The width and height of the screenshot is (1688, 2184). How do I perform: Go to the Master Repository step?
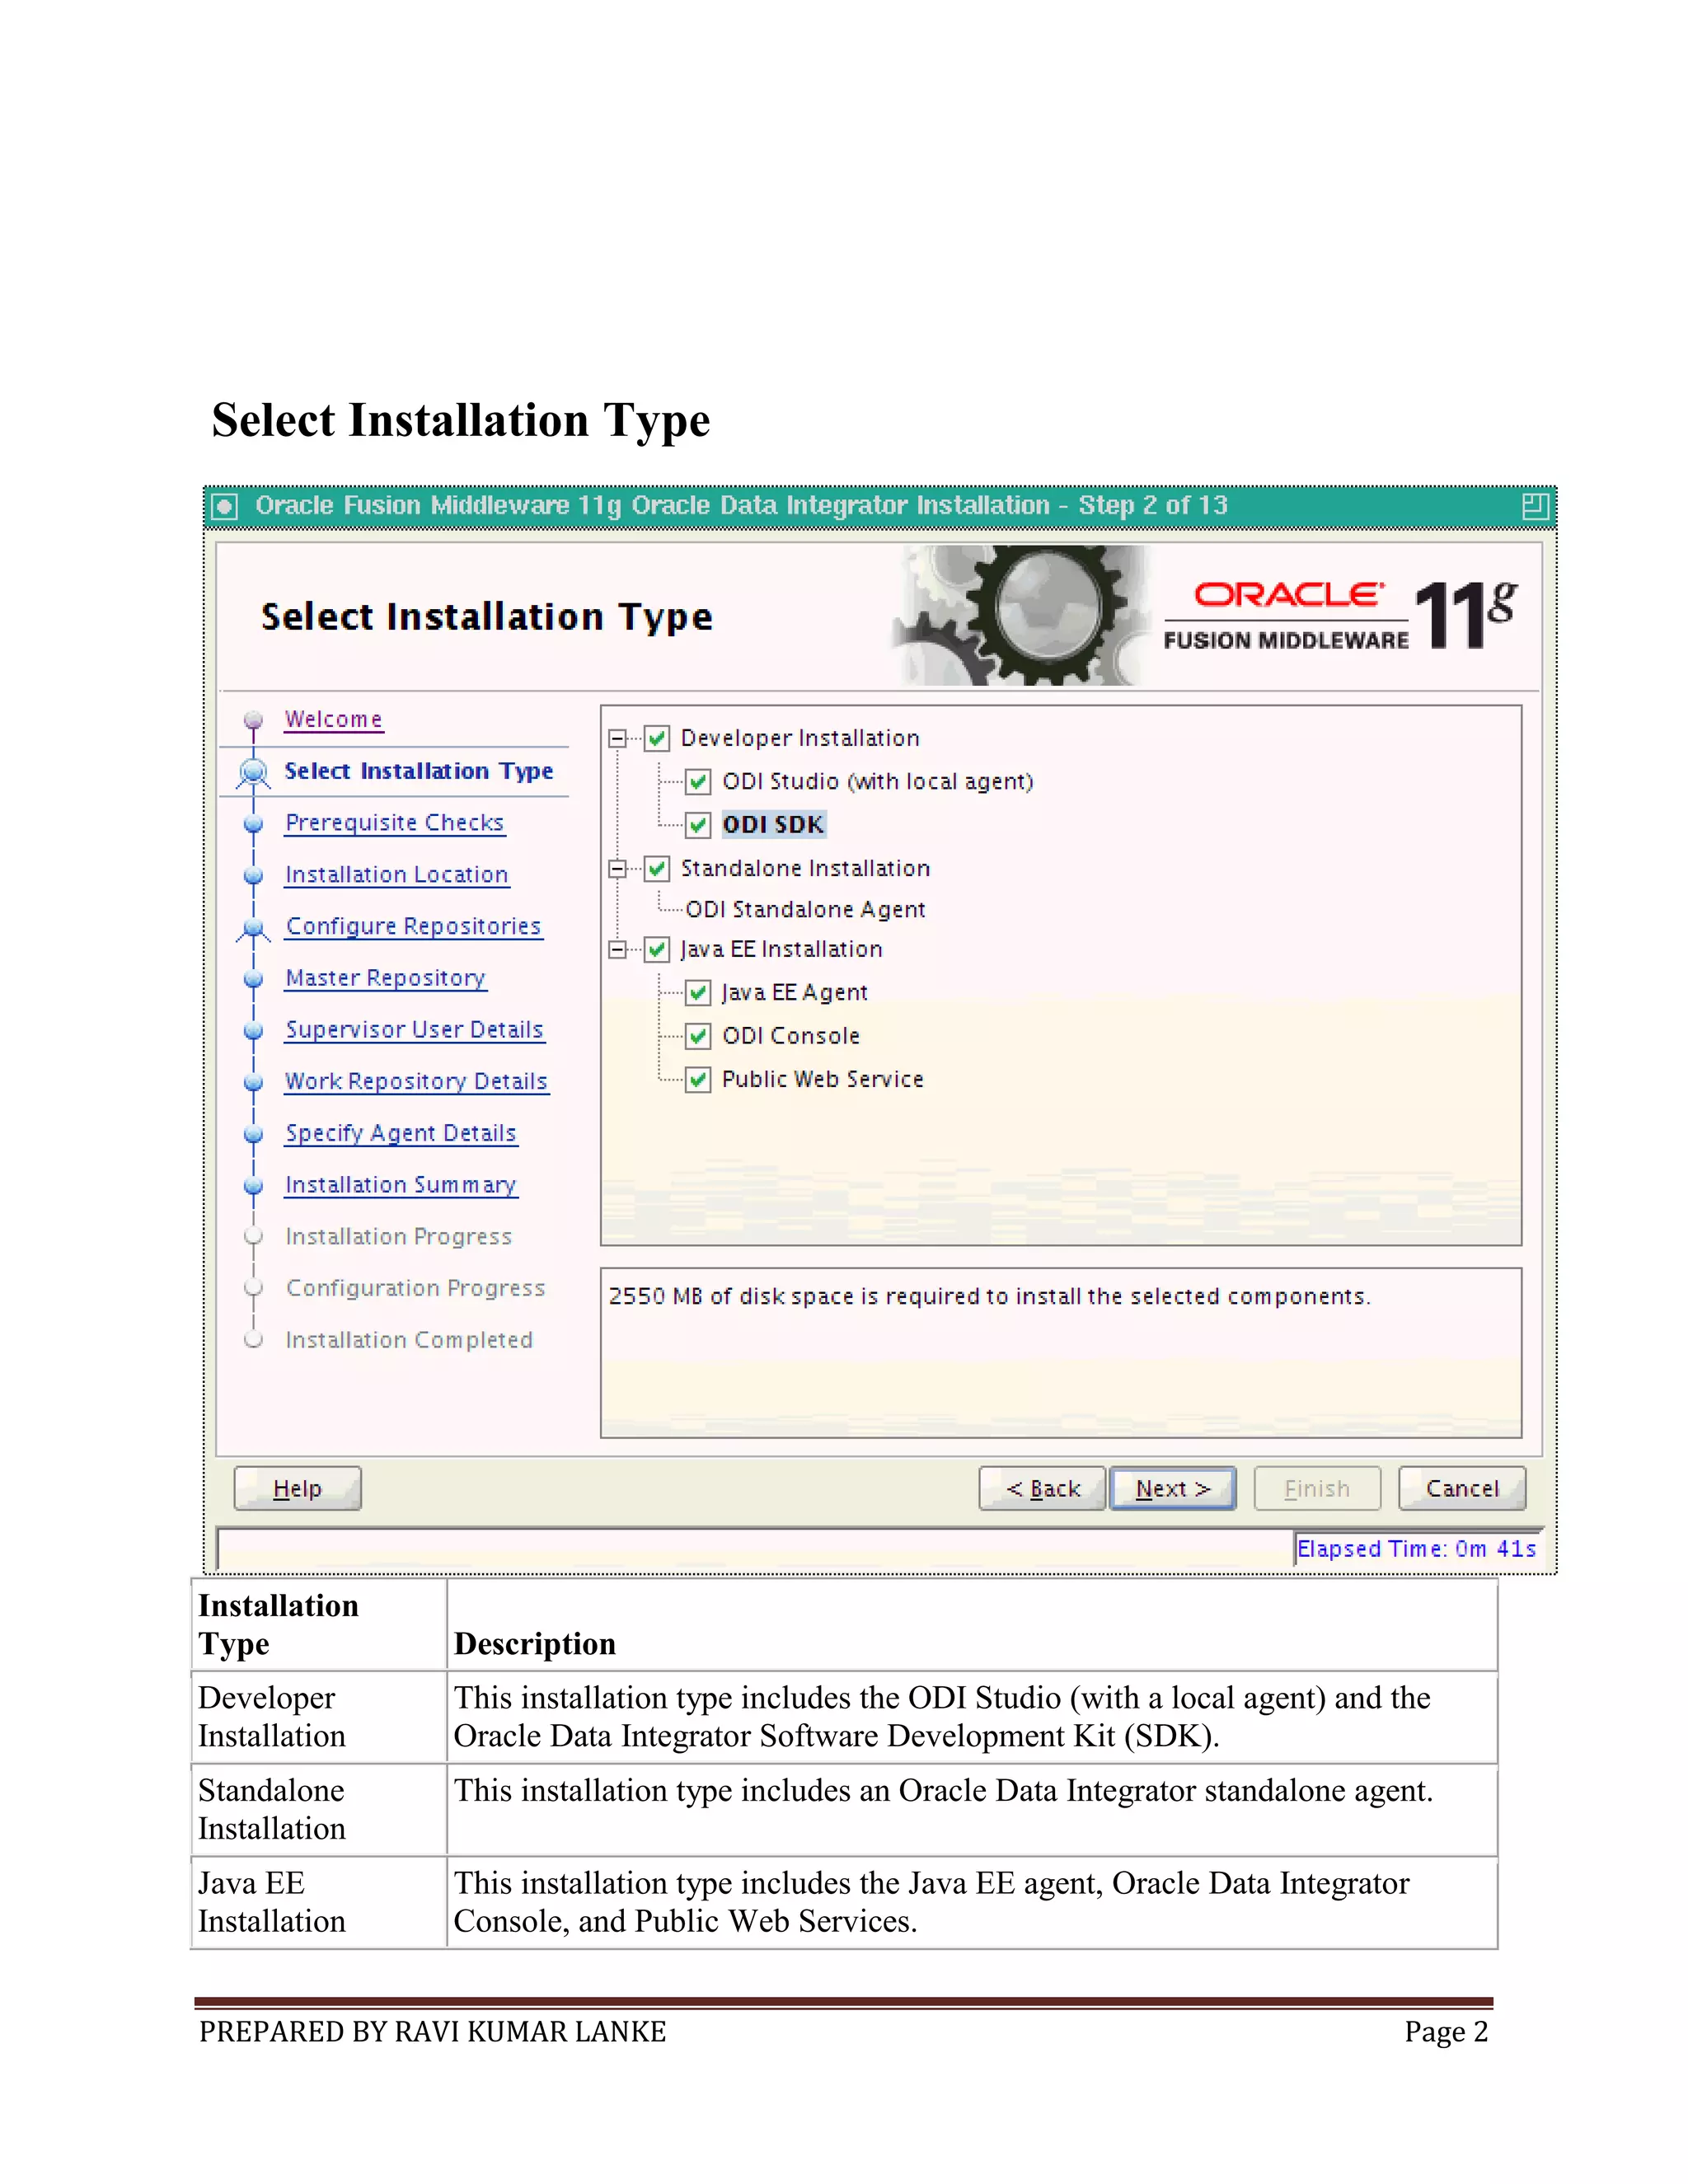click(x=385, y=978)
